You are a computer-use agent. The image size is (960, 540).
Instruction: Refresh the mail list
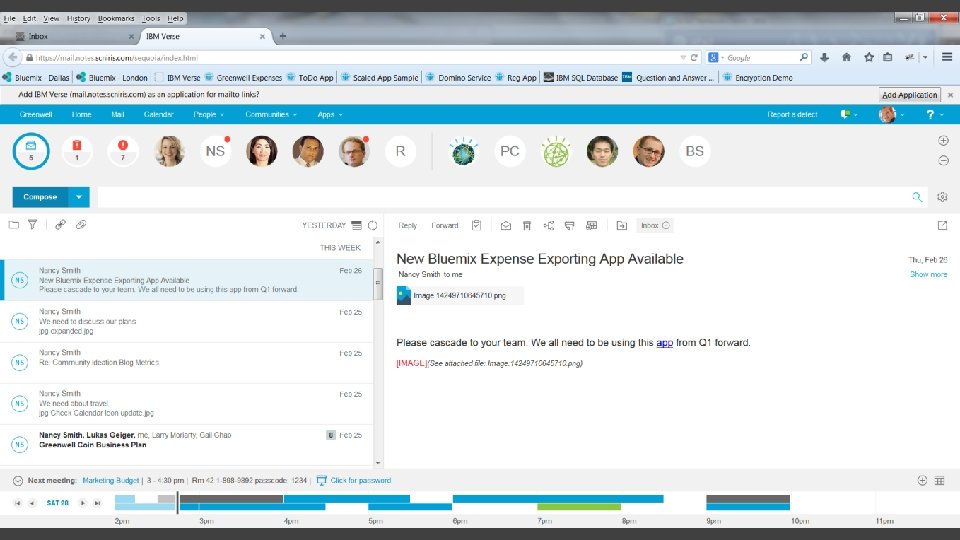[x=372, y=225]
